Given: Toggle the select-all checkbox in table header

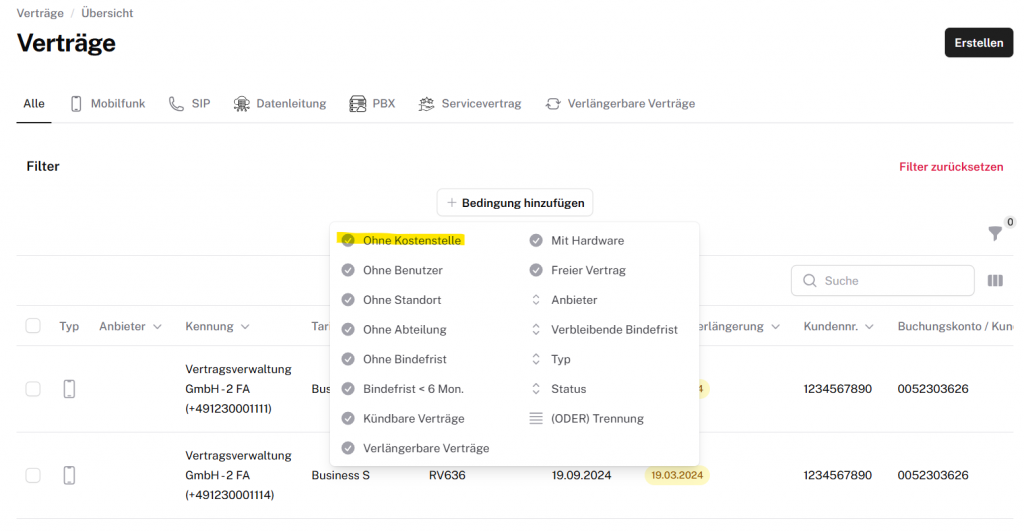Looking at the screenshot, I should pyautogui.click(x=33, y=326).
